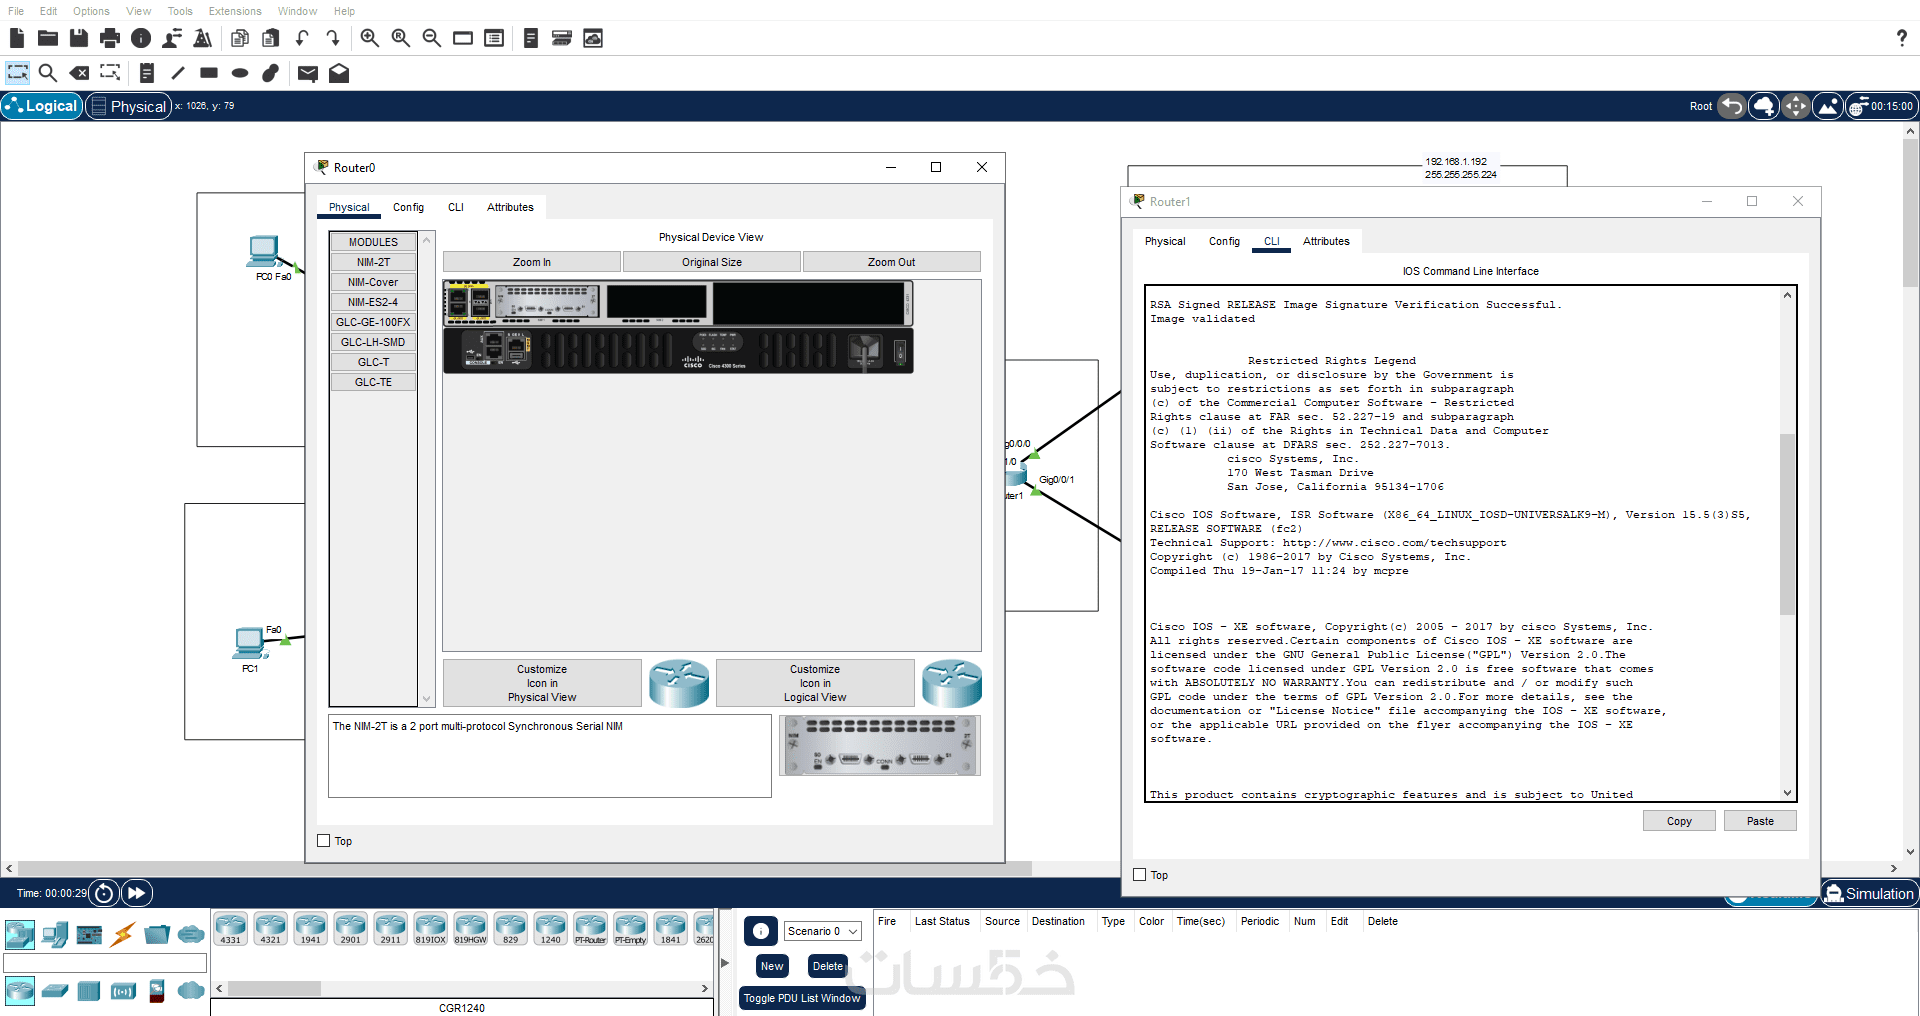Click Zoom In in Physical Device View
This screenshot has height=1016, width=1920.
tap(532, 262)
